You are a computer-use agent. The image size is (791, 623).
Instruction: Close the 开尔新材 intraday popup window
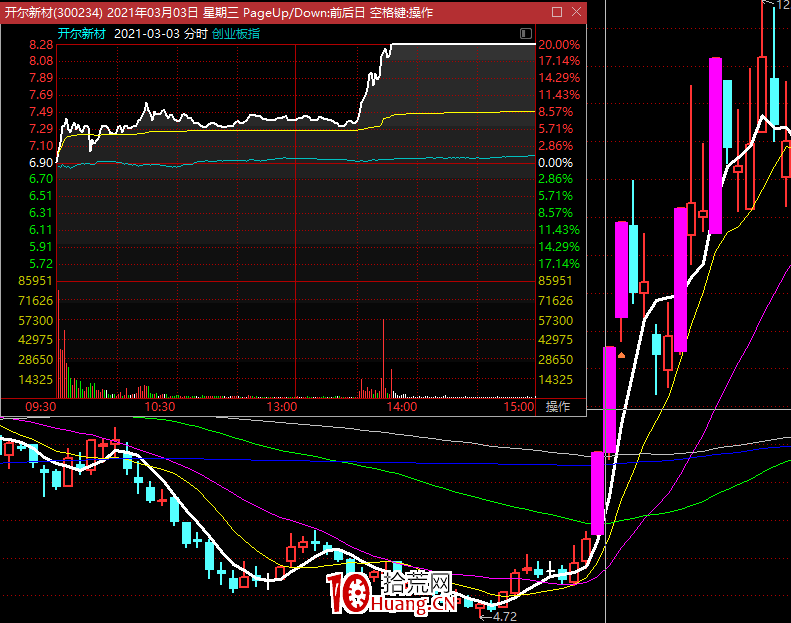576,12
